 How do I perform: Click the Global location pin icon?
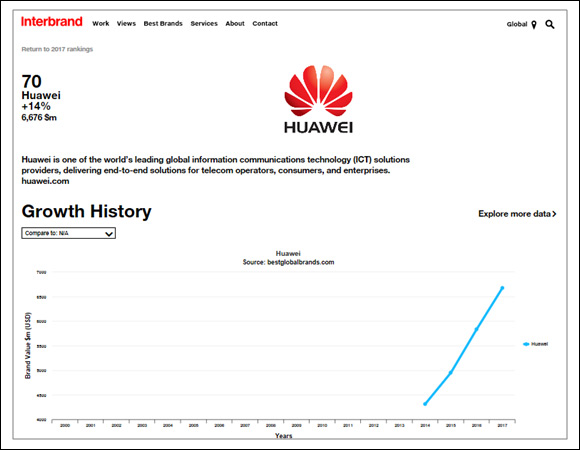pyautogui.click(x=534, y=25)
